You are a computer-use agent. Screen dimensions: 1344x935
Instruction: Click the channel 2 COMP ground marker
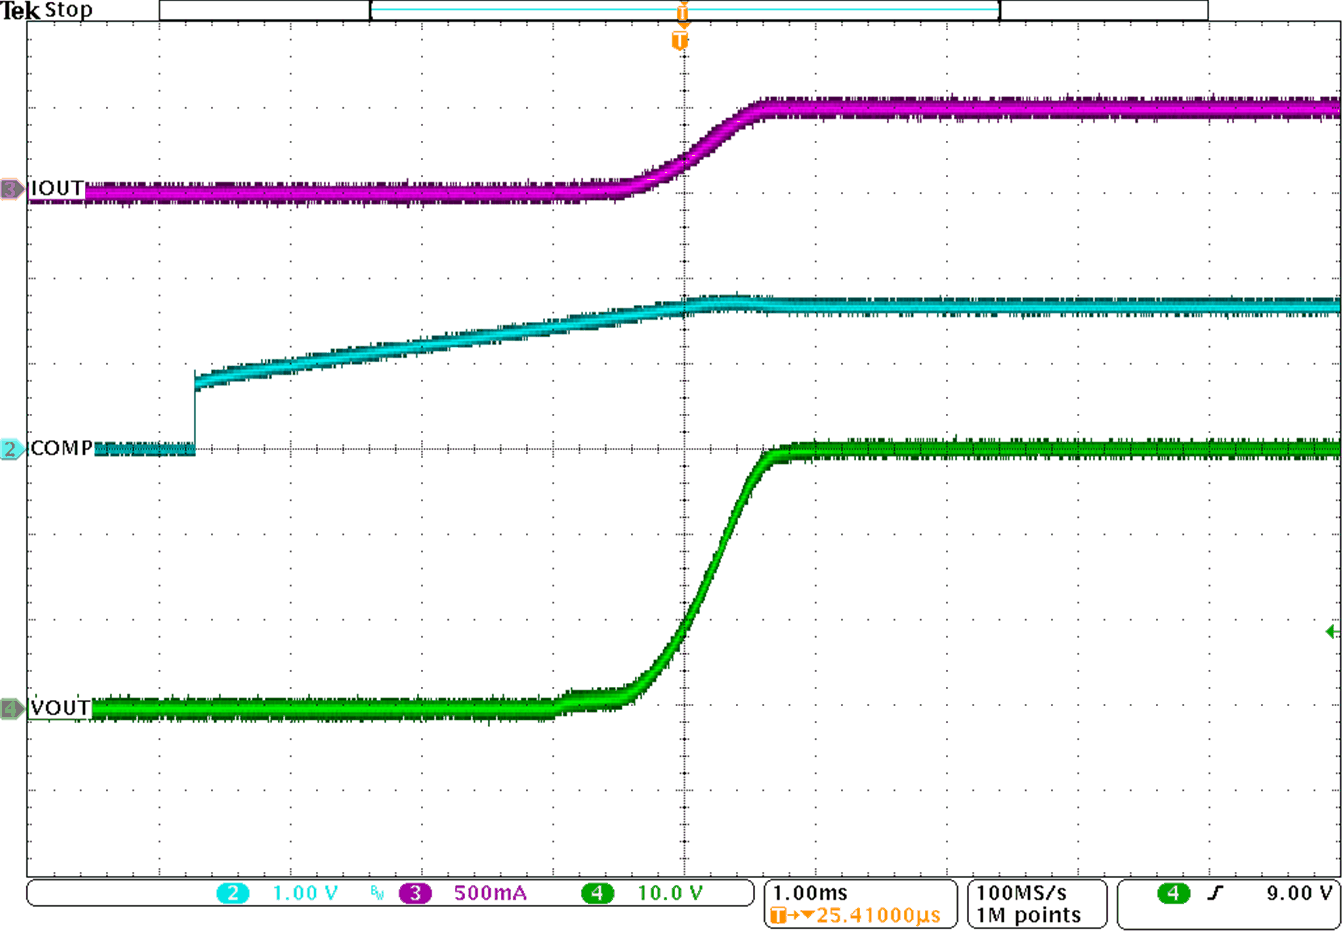(x=12, y=449)
